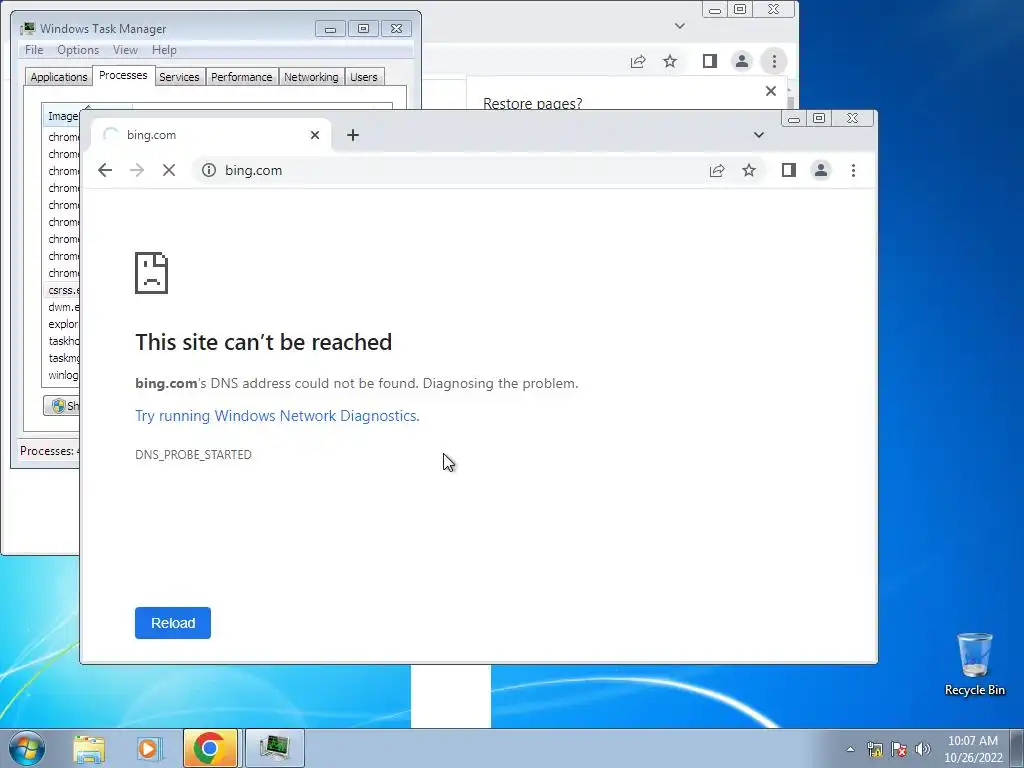Three-dot menu in background Chrome window
This screenshot has width=1024, height=768.
775,61
